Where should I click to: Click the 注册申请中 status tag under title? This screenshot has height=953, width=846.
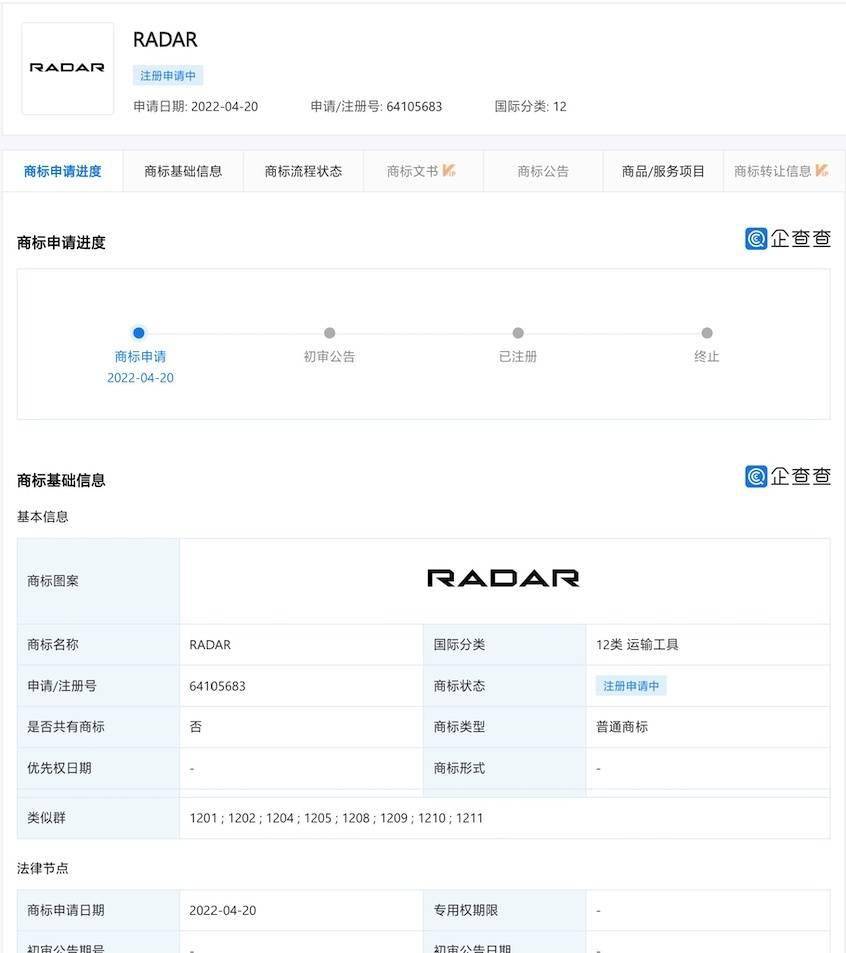click(168, 75)
